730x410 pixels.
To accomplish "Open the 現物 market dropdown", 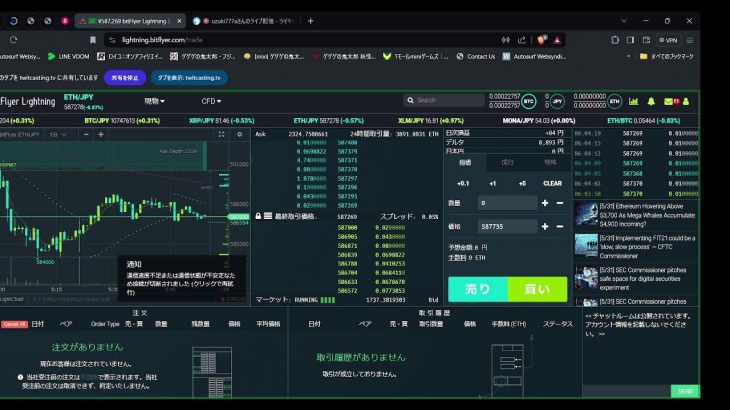I will click(x=155, y=101).
